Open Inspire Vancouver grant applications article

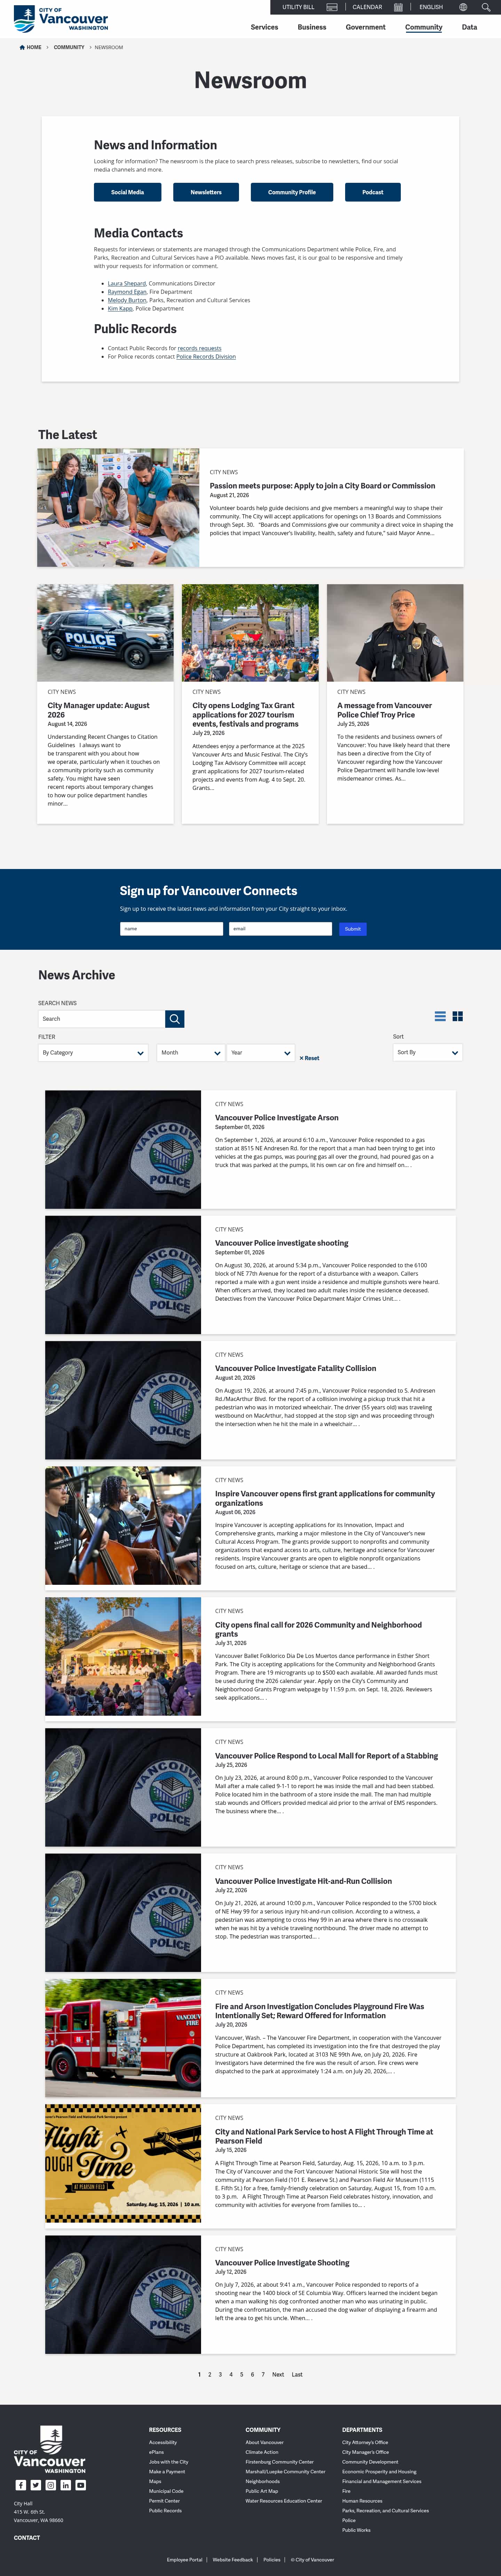(x=325, y=1498)
